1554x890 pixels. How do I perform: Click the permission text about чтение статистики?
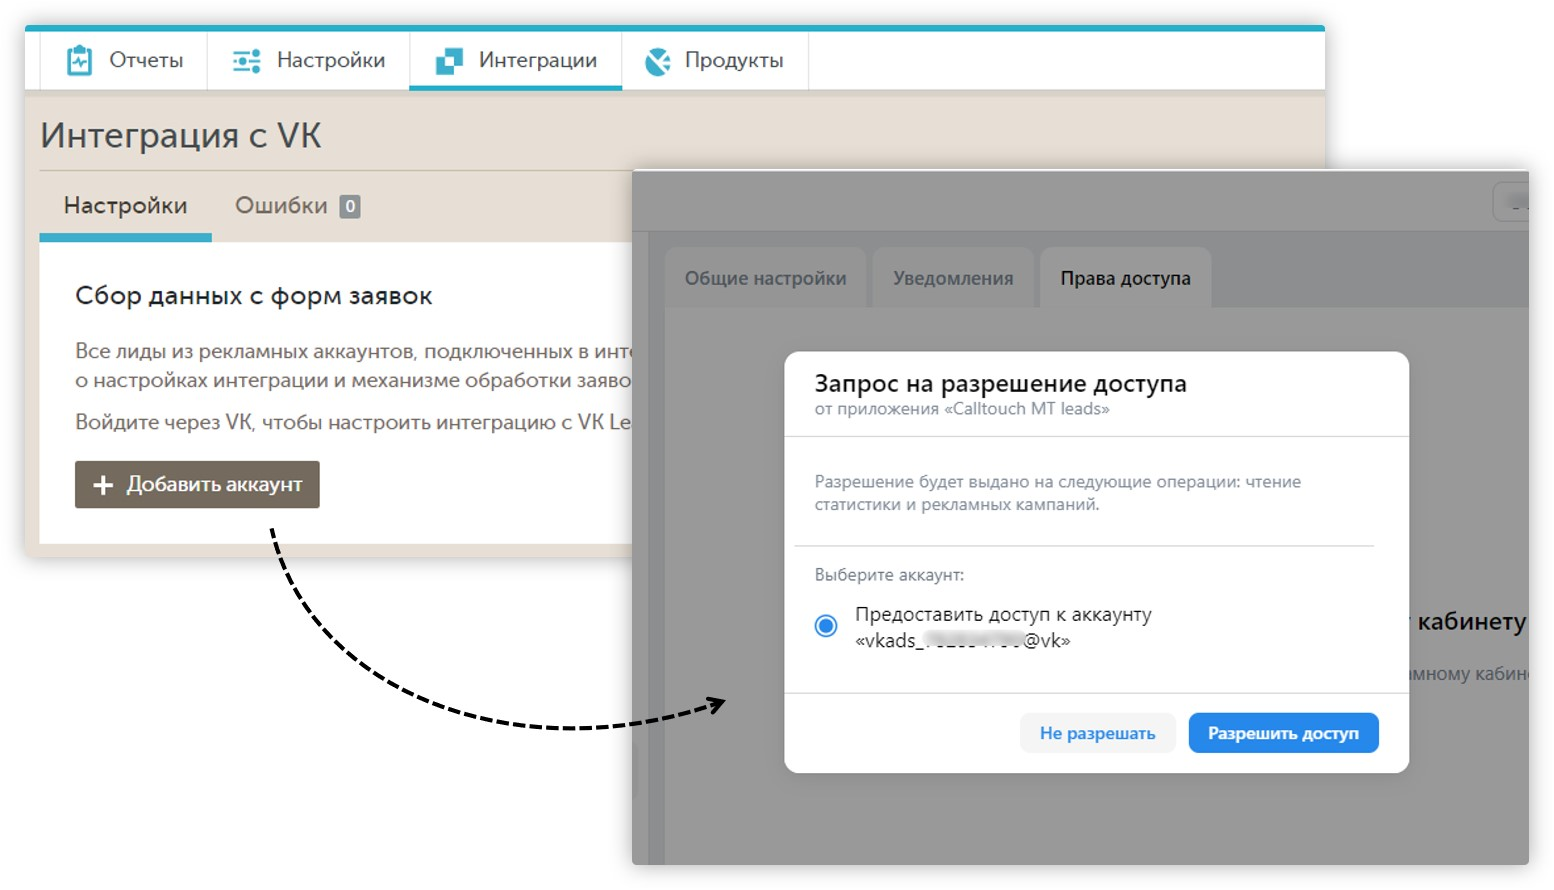coord(1058,493)
